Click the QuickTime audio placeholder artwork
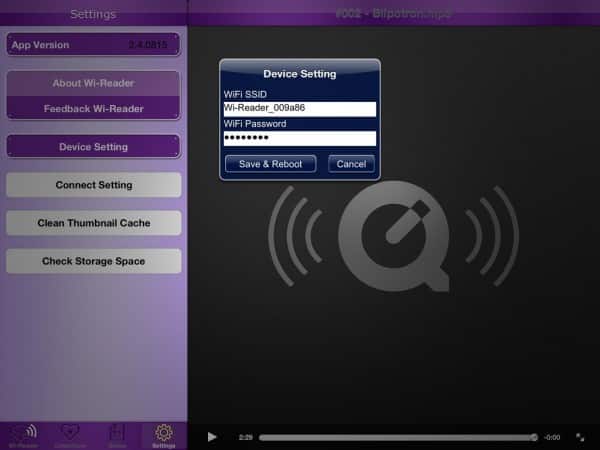 pyautogui.click(x=394, y=236)
